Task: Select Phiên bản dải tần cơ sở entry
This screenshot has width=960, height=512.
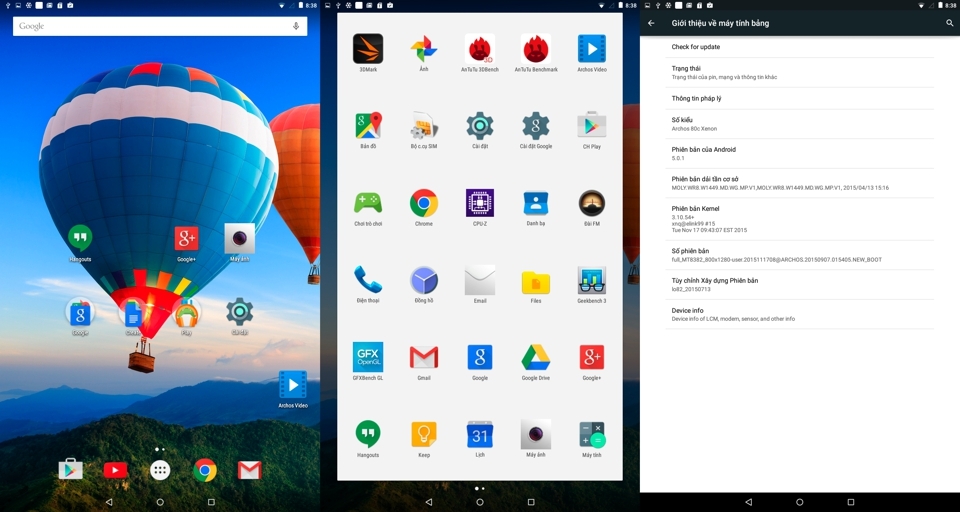Action: point(800,183)
